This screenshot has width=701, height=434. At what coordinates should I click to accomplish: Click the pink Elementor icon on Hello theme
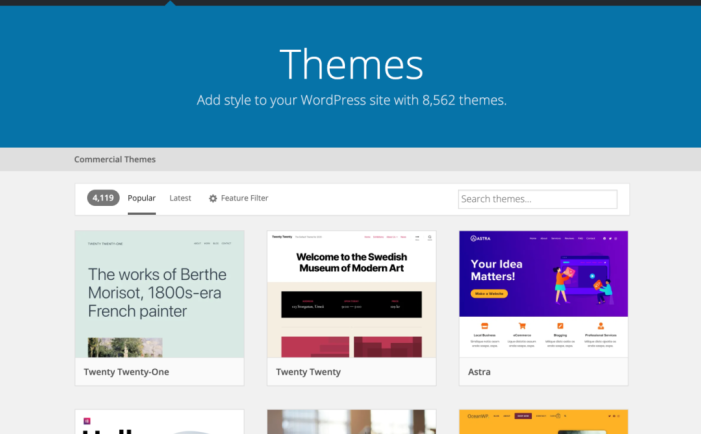click(x=87, y=421)
